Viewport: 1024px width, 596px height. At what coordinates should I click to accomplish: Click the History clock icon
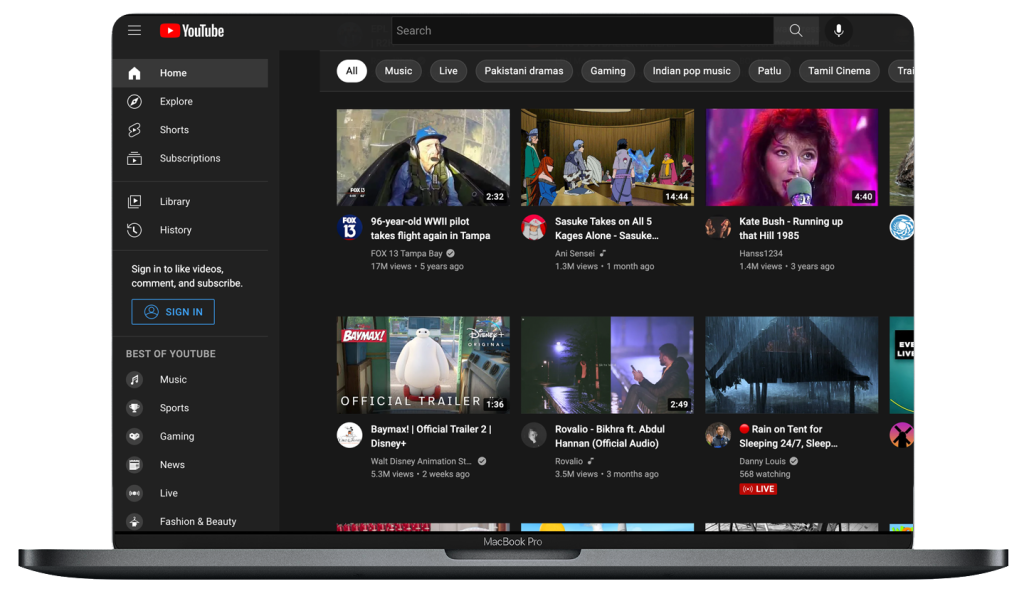coord(135,230)
